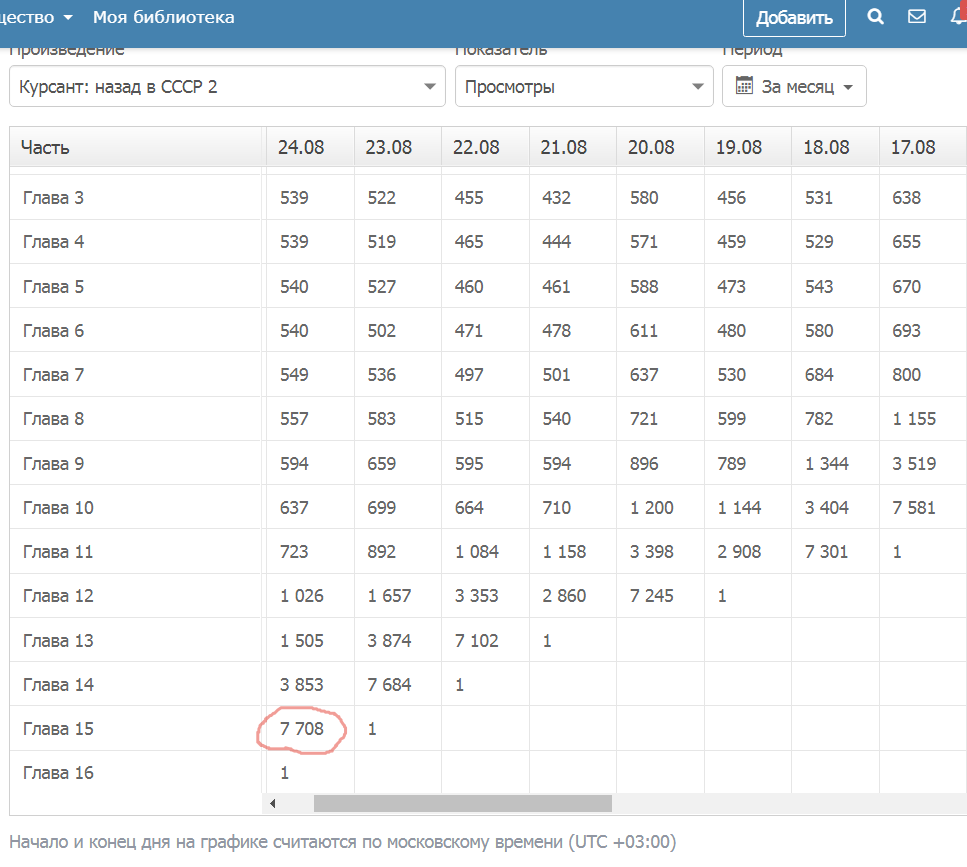This screenshot has height=867, width=967.
Task: Select the Глава 3 row label
Action: pos(53,198)
